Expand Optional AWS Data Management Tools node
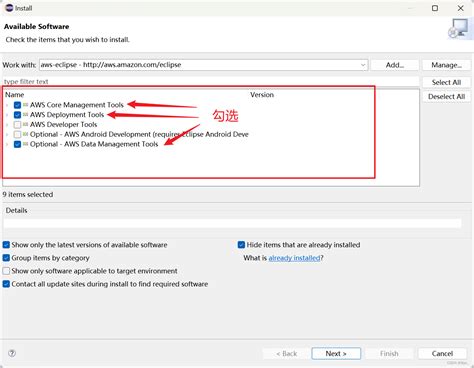Viewport: 474px width, 368px height. point(7,144)
